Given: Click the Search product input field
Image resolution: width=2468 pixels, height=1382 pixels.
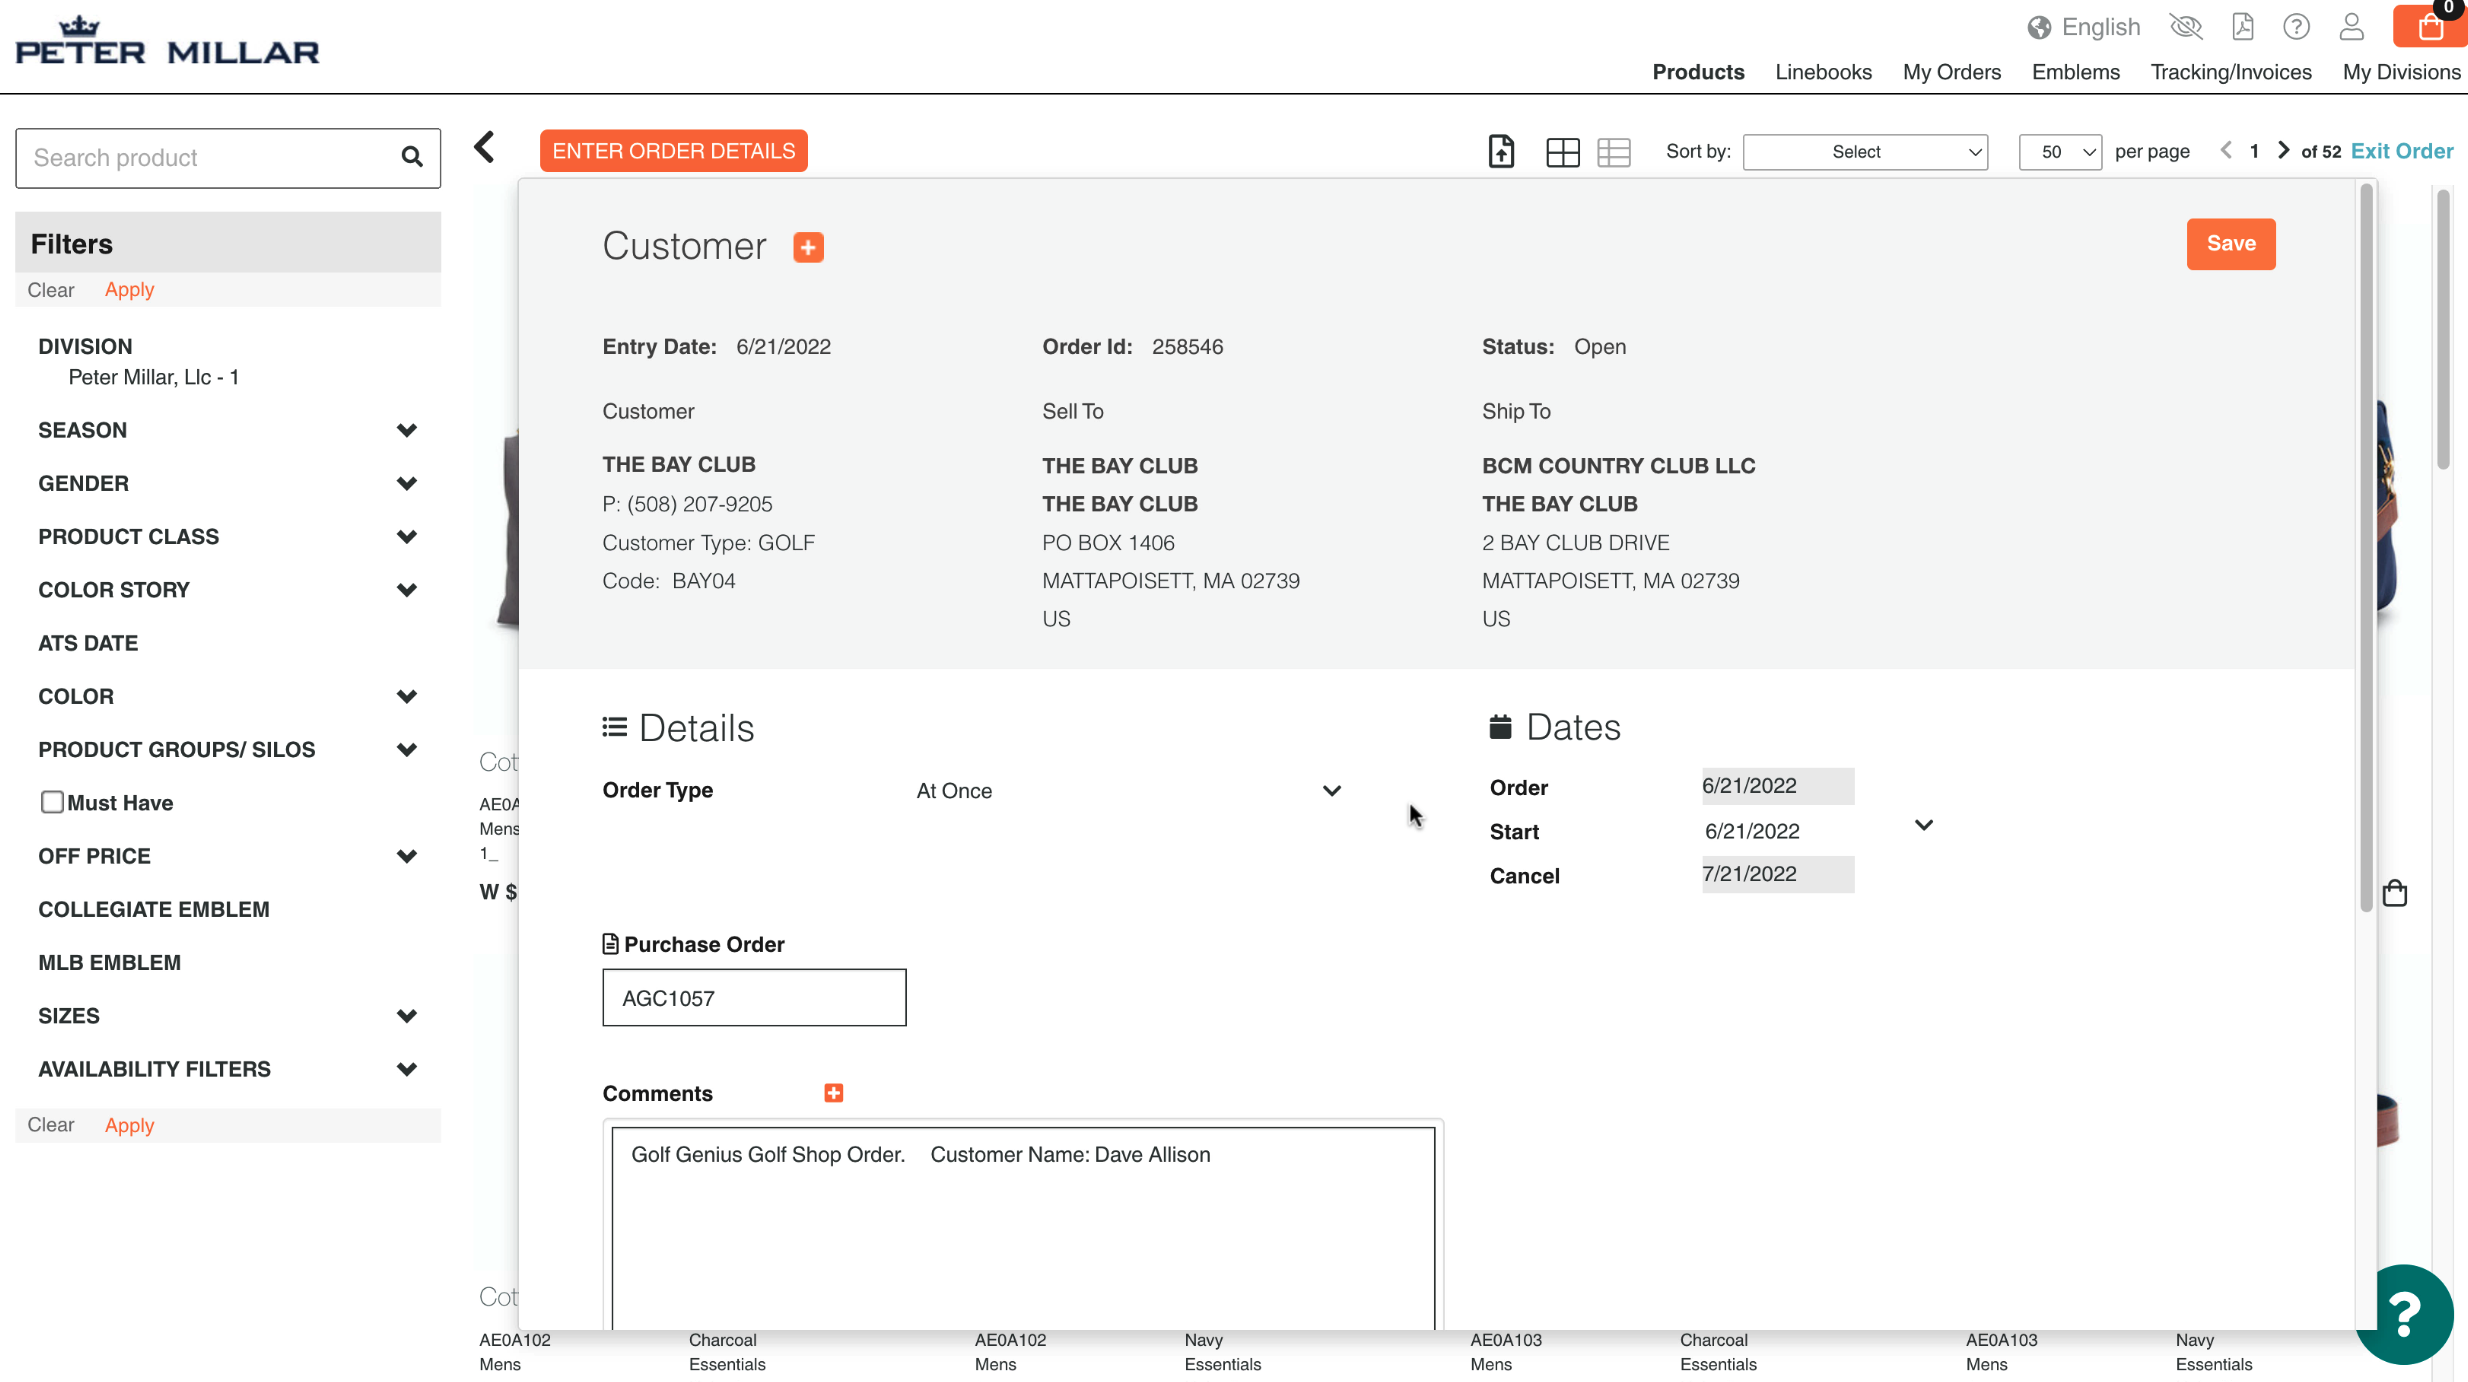Looking at the screenshot, I should click(x=228, y=158).
